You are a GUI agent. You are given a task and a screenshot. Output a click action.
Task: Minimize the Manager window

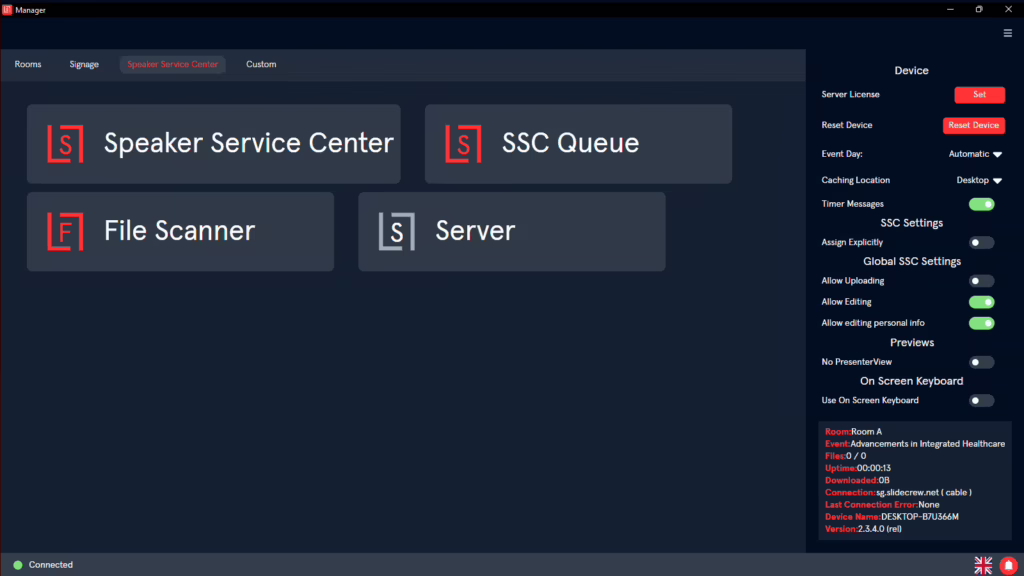[x=950, y=9]
